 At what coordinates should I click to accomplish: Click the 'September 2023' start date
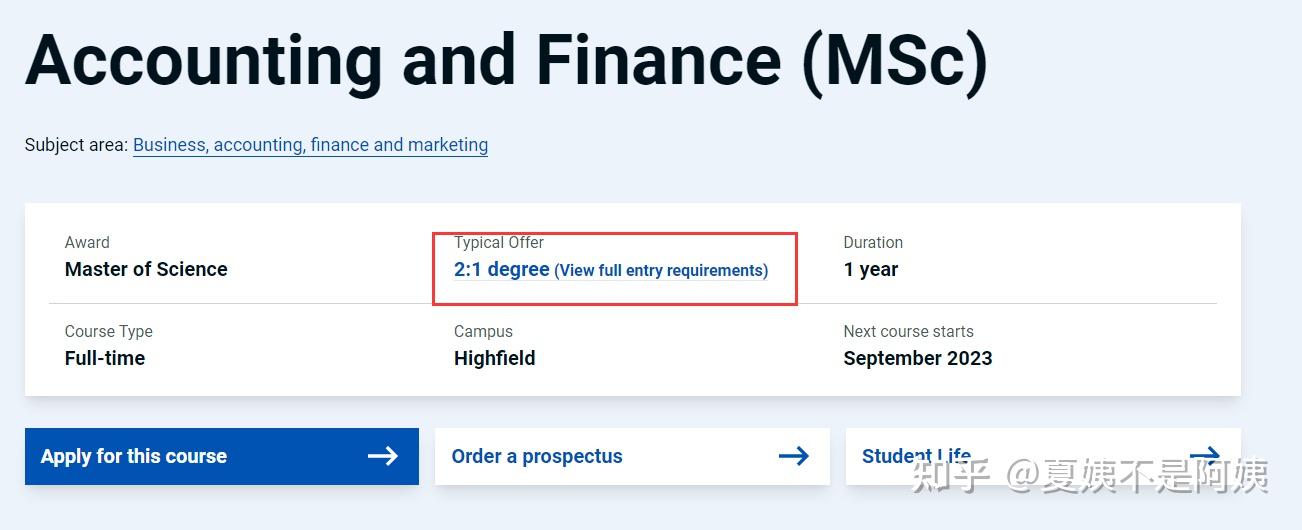tap(917, 358)
